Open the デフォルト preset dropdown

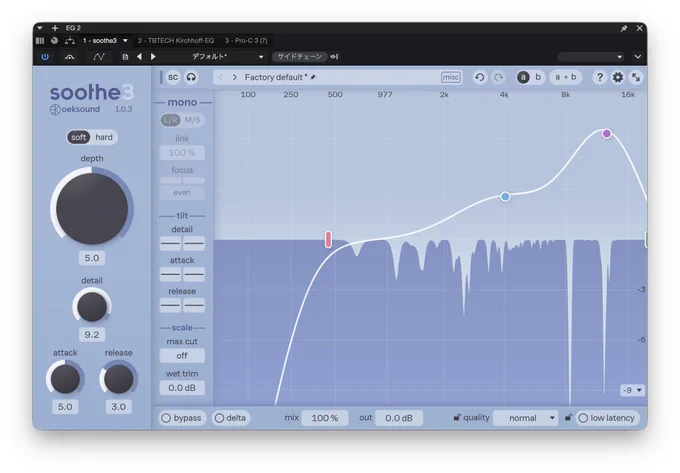(228, 57)
